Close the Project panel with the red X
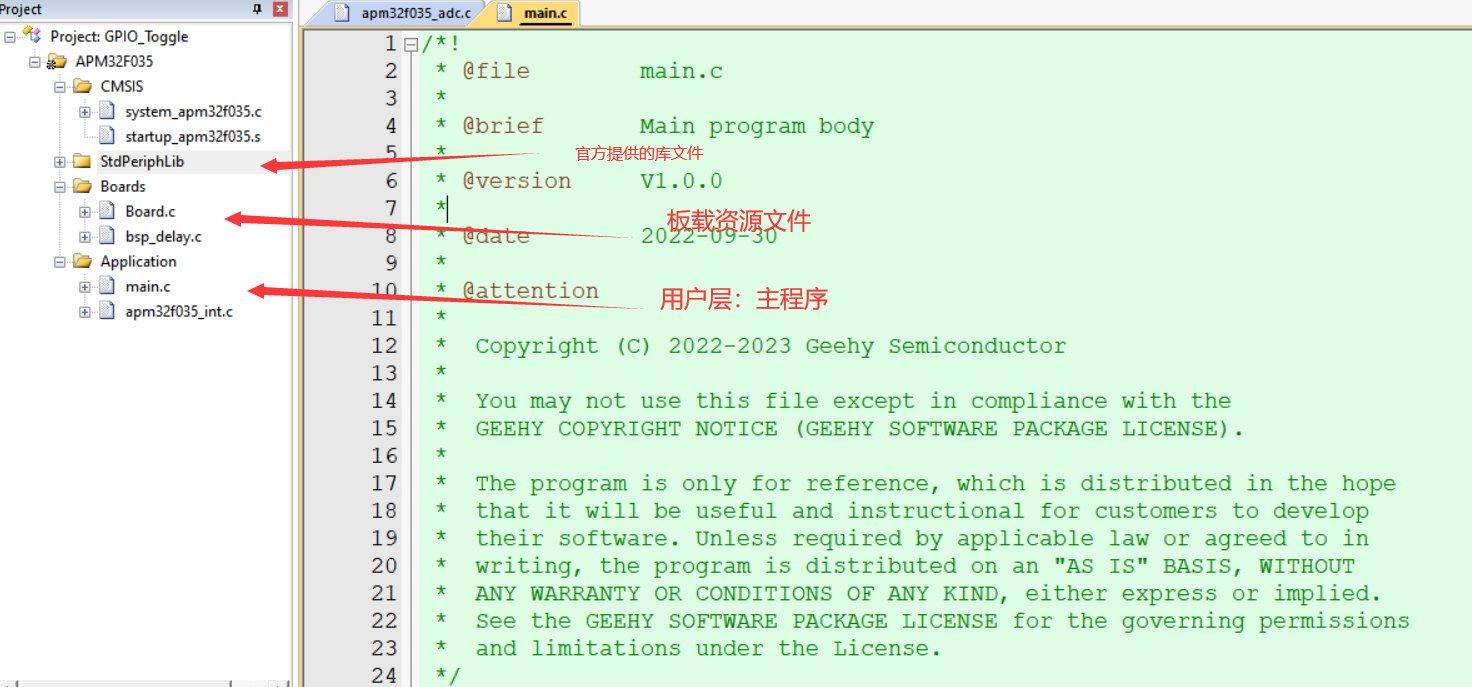The image size is (1472, 687). (280, 9)
